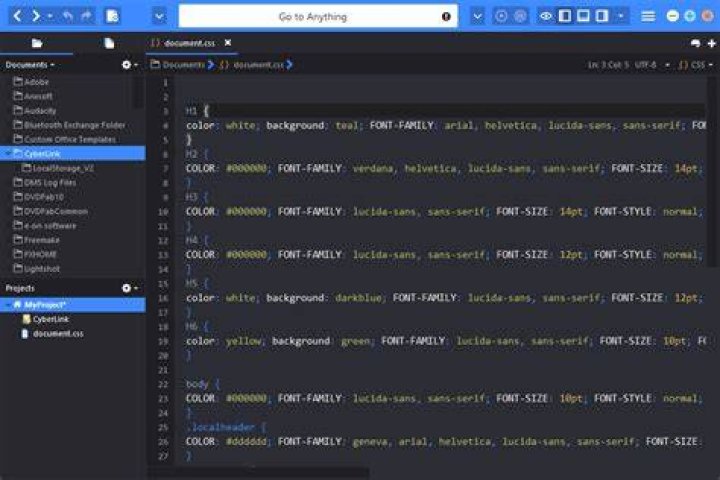Screen dimensions: 720x480
Task: Select the DMS Log Files folder
Action: [45, 182]
